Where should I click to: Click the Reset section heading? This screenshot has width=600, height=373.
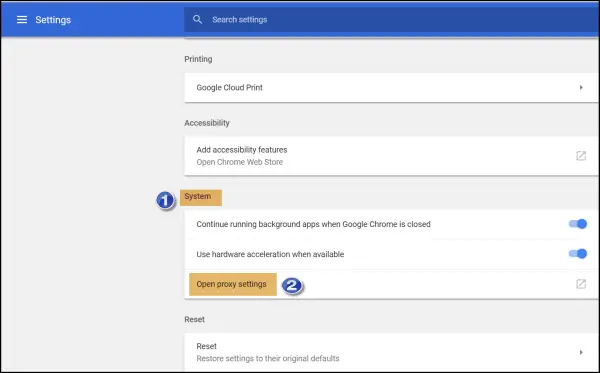(194, 319)
